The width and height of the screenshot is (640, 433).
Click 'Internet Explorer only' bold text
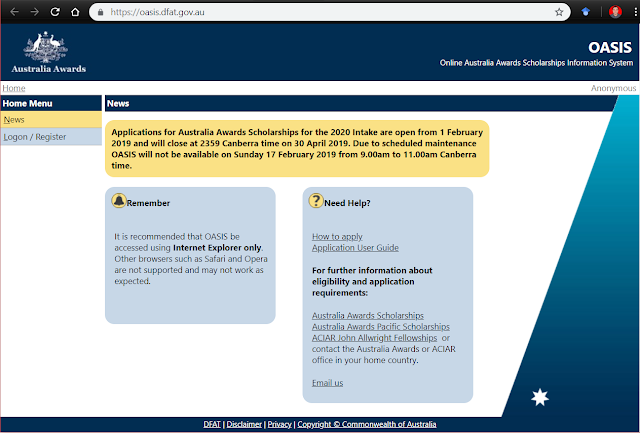(x=217, y=248)
